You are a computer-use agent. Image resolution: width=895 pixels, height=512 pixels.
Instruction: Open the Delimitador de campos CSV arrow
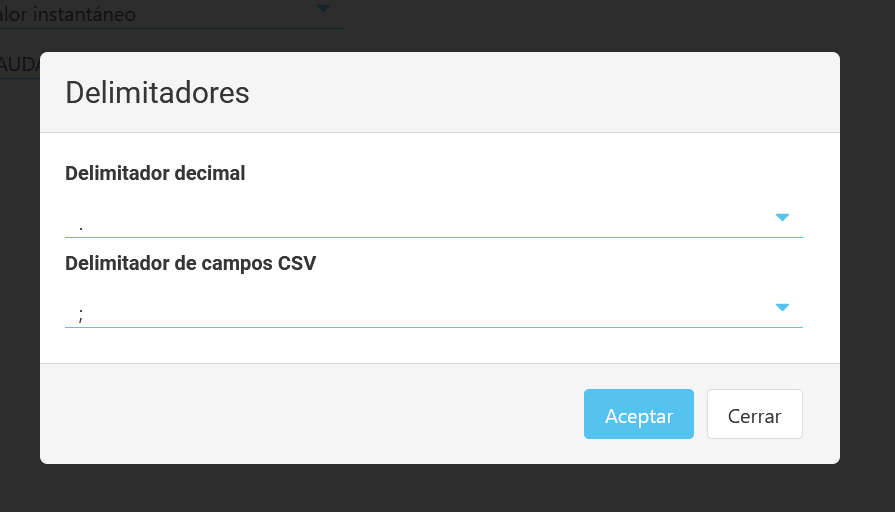pos(782,307)
